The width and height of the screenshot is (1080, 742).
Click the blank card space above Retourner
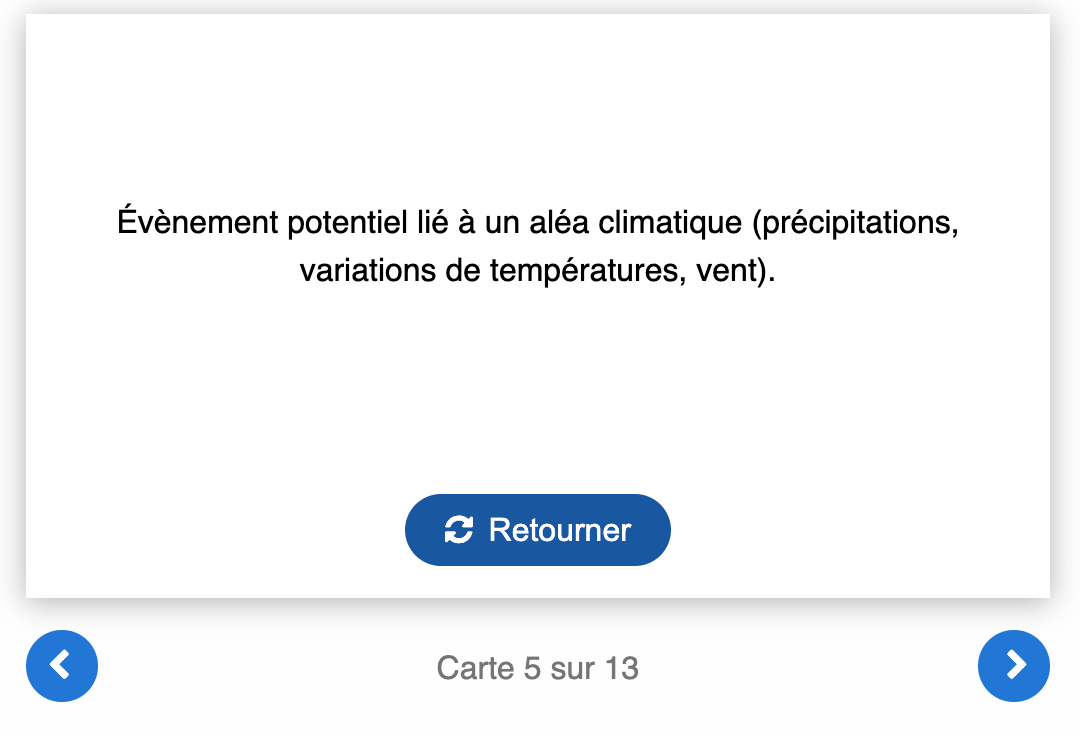(x=538, y=400)
